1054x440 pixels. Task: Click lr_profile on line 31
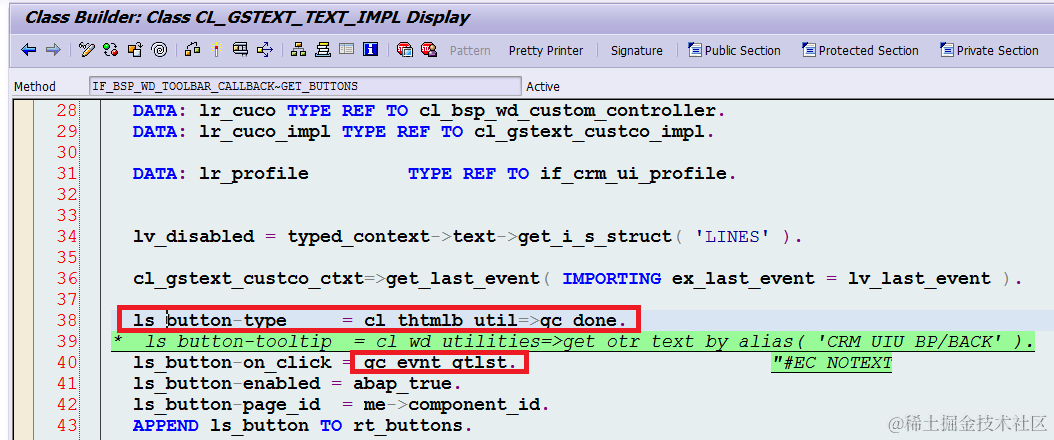tap(253, 174)
